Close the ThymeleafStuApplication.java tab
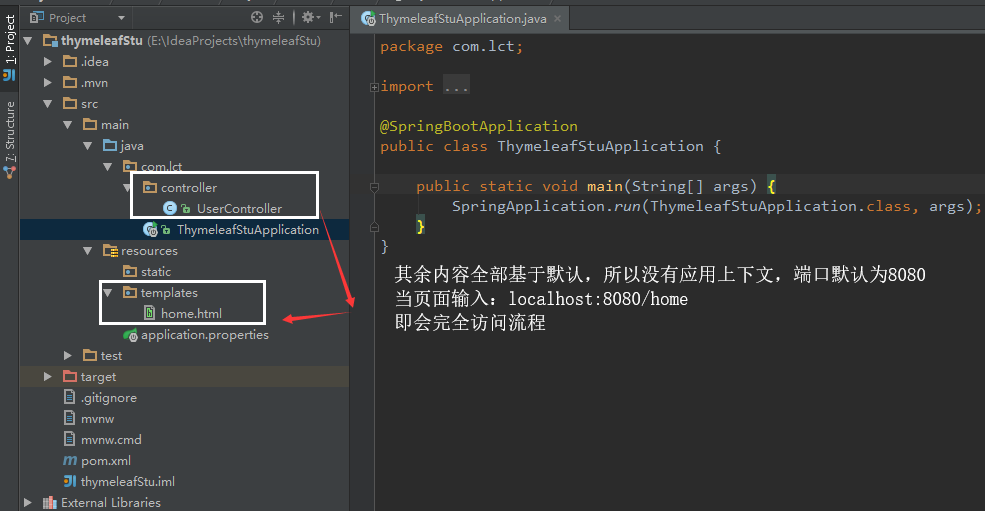 557,19
